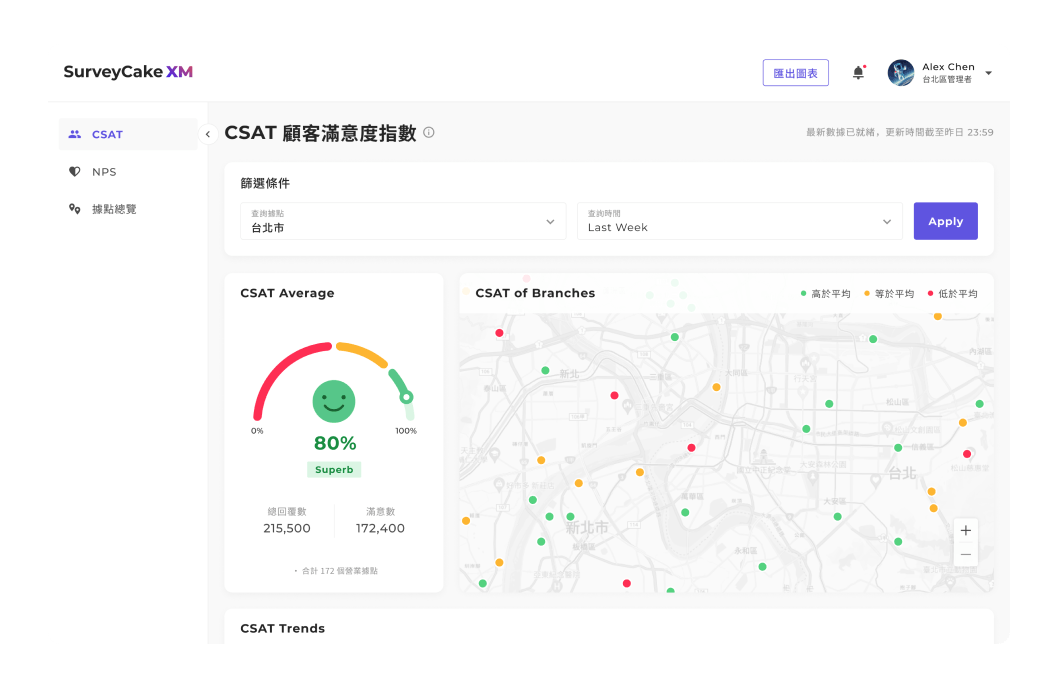Click Alex Chen's profile avatar
The height and width of the screenshot is (696, 1058).
[x=901, y=73]
